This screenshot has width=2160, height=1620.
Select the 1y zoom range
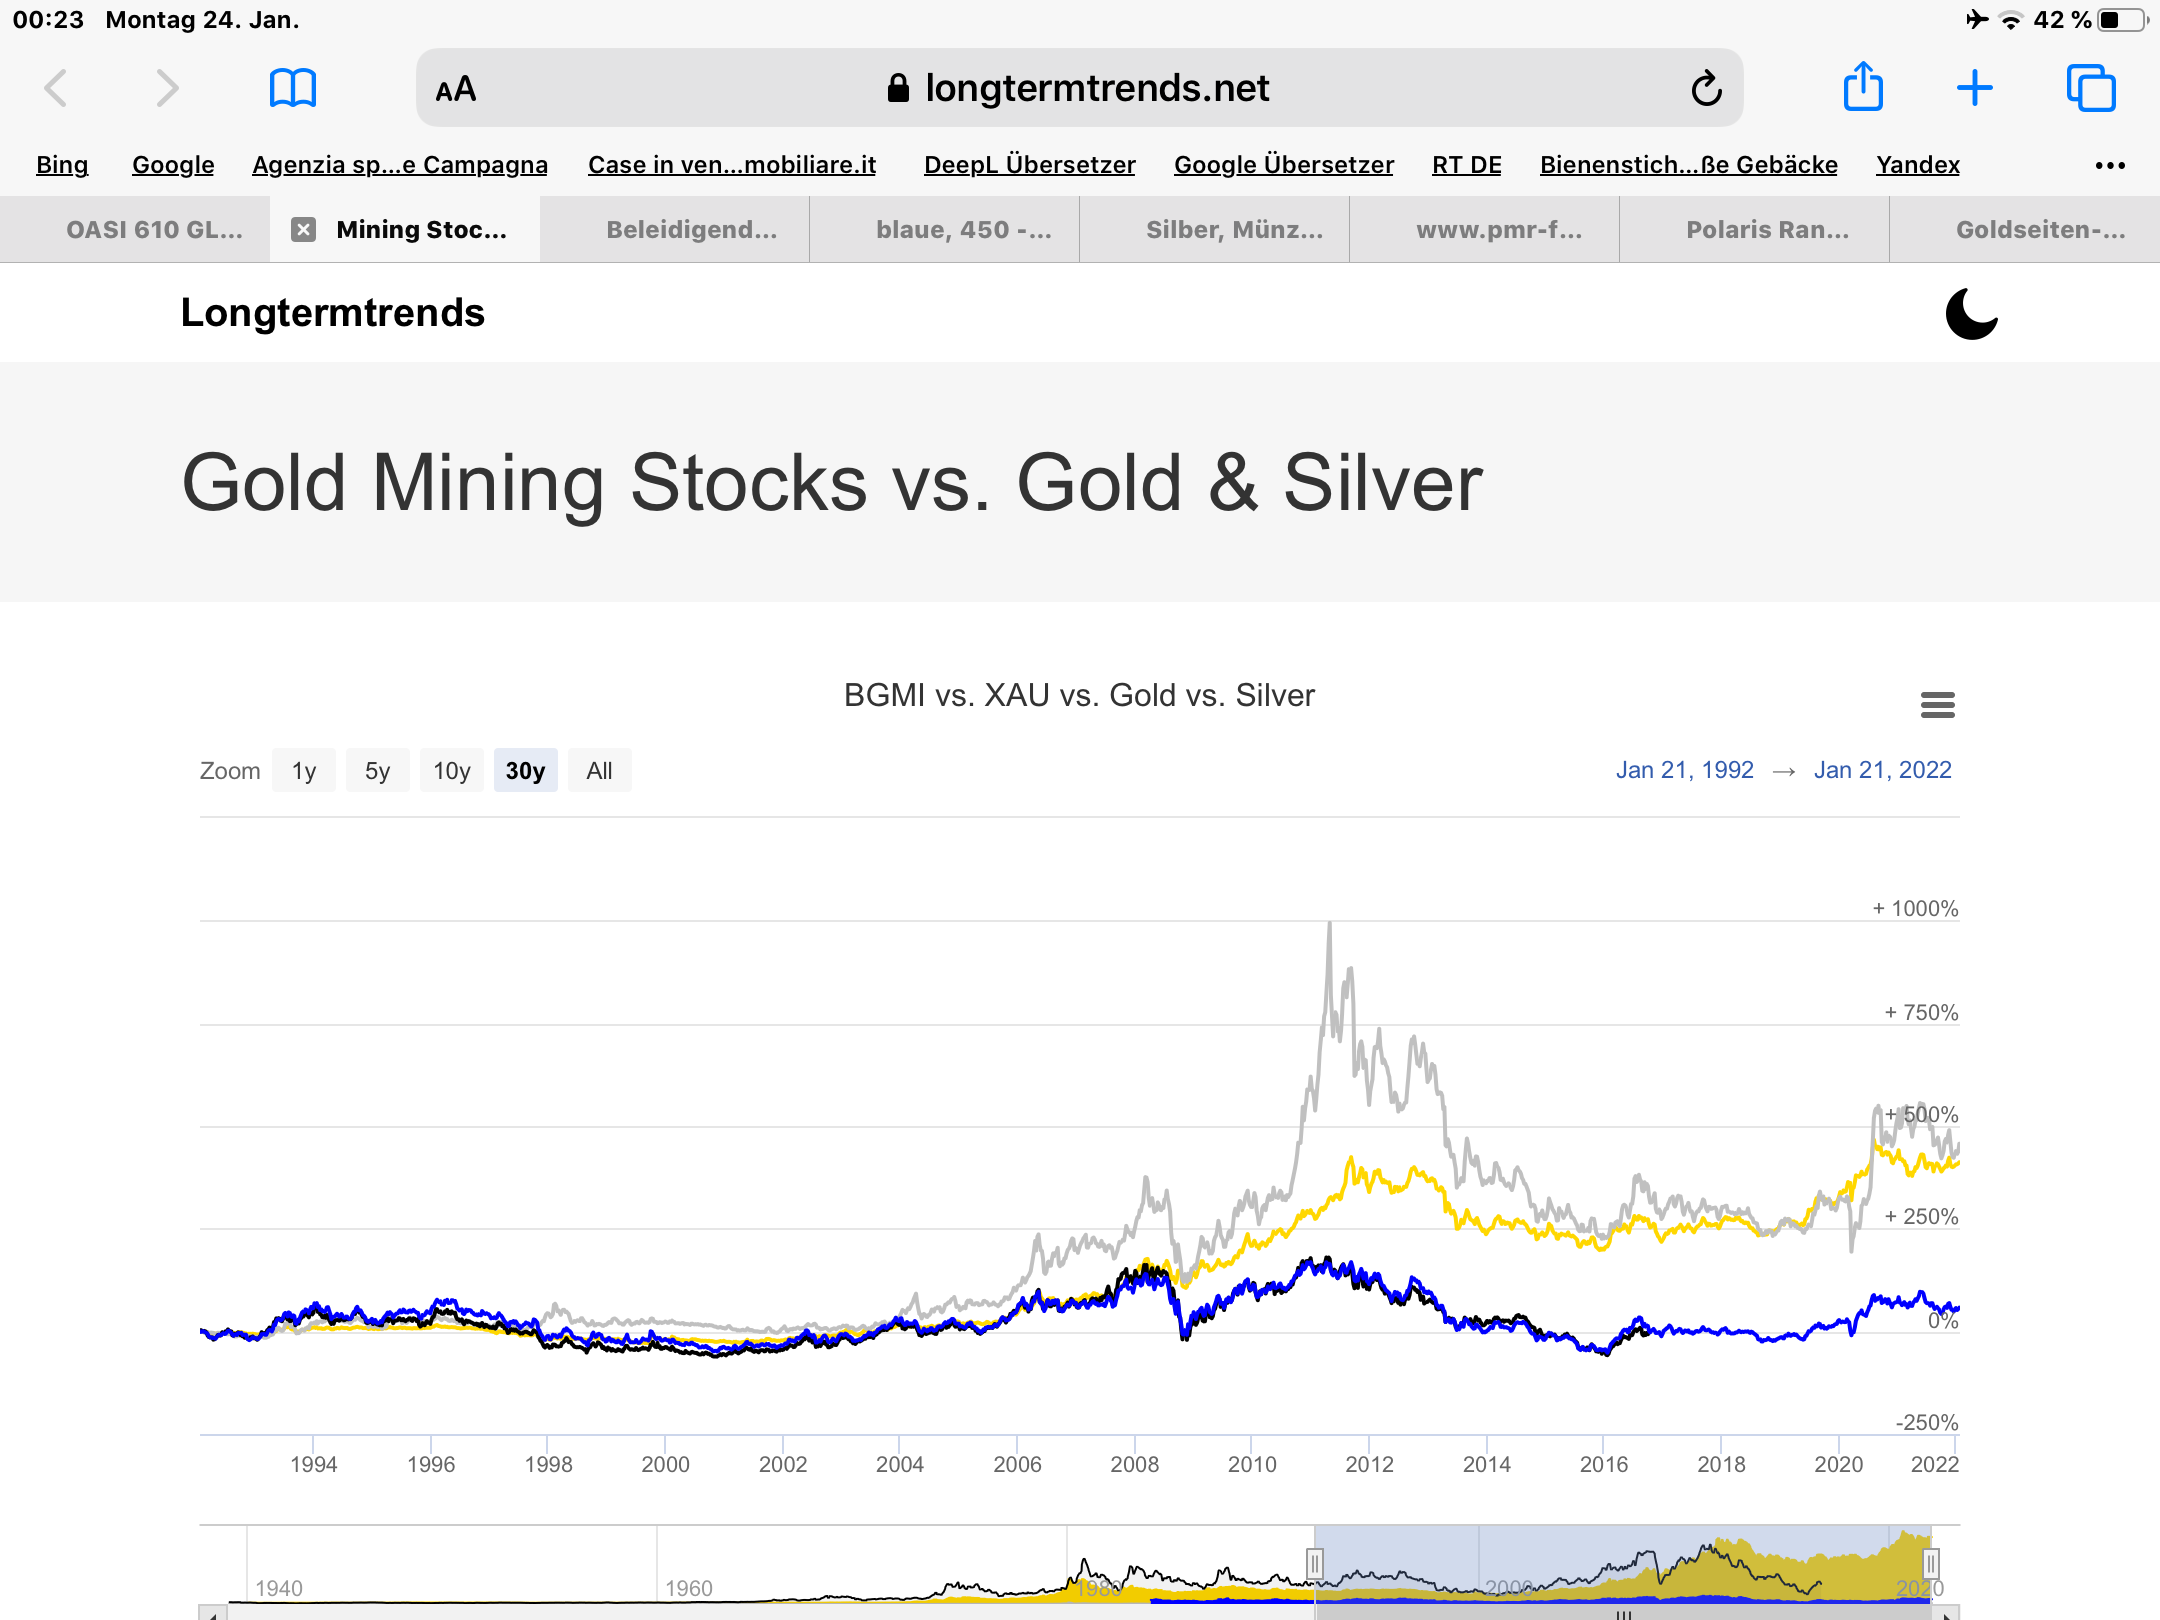pos(304,771)
